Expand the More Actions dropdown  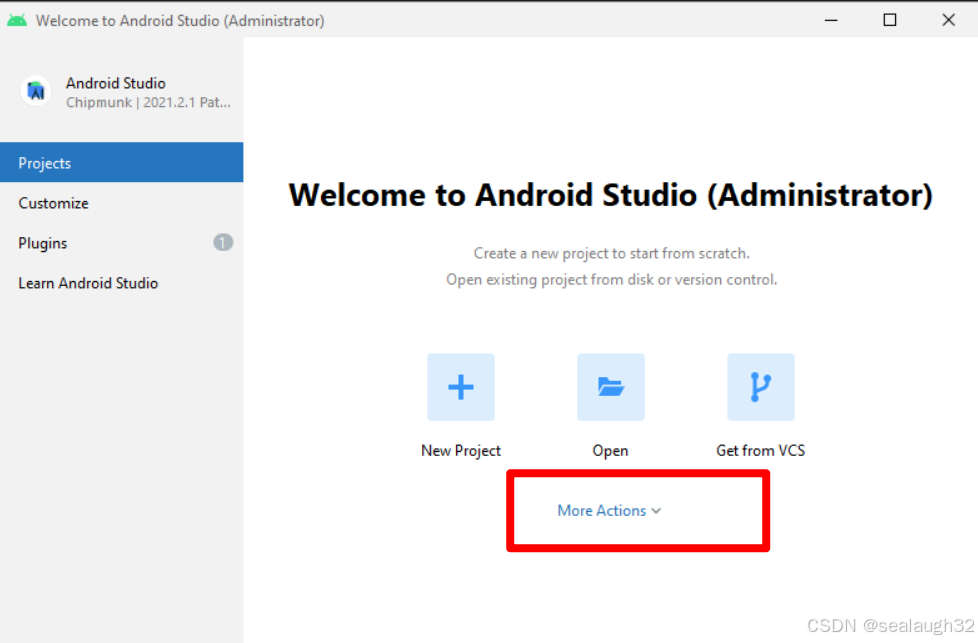click(609, 511)
